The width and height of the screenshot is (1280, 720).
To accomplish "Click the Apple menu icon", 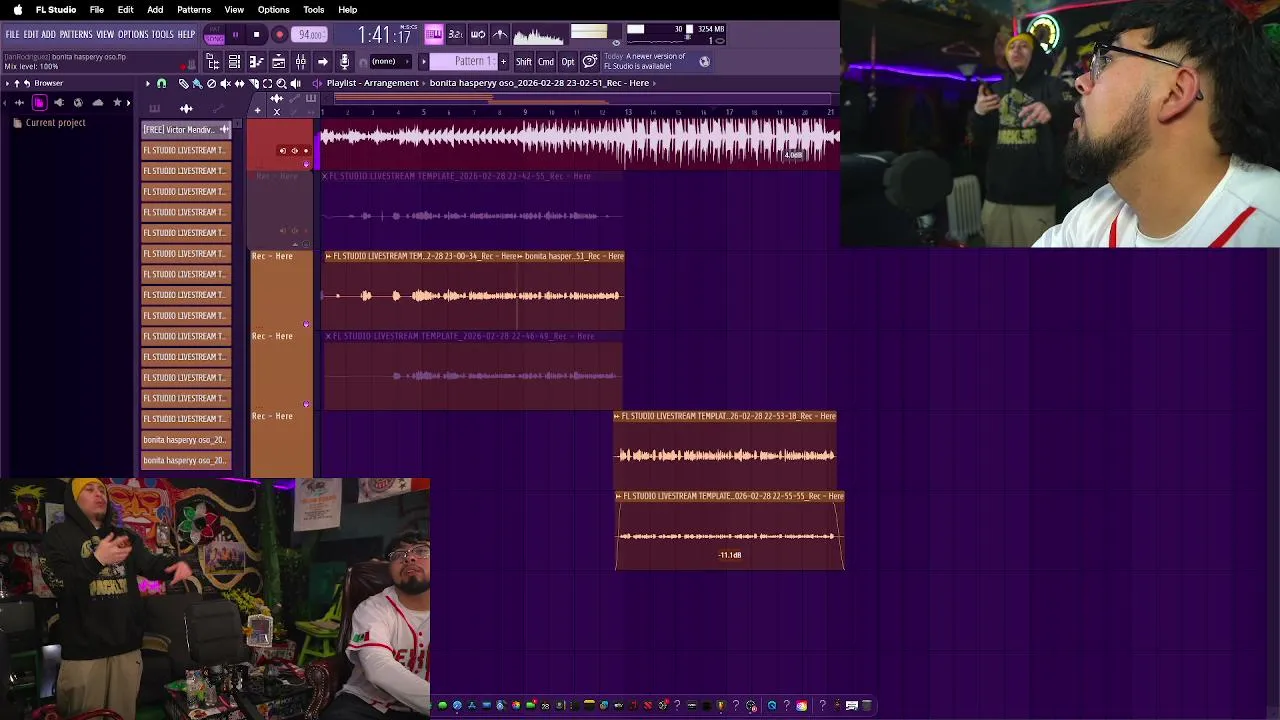I will 17,10.
